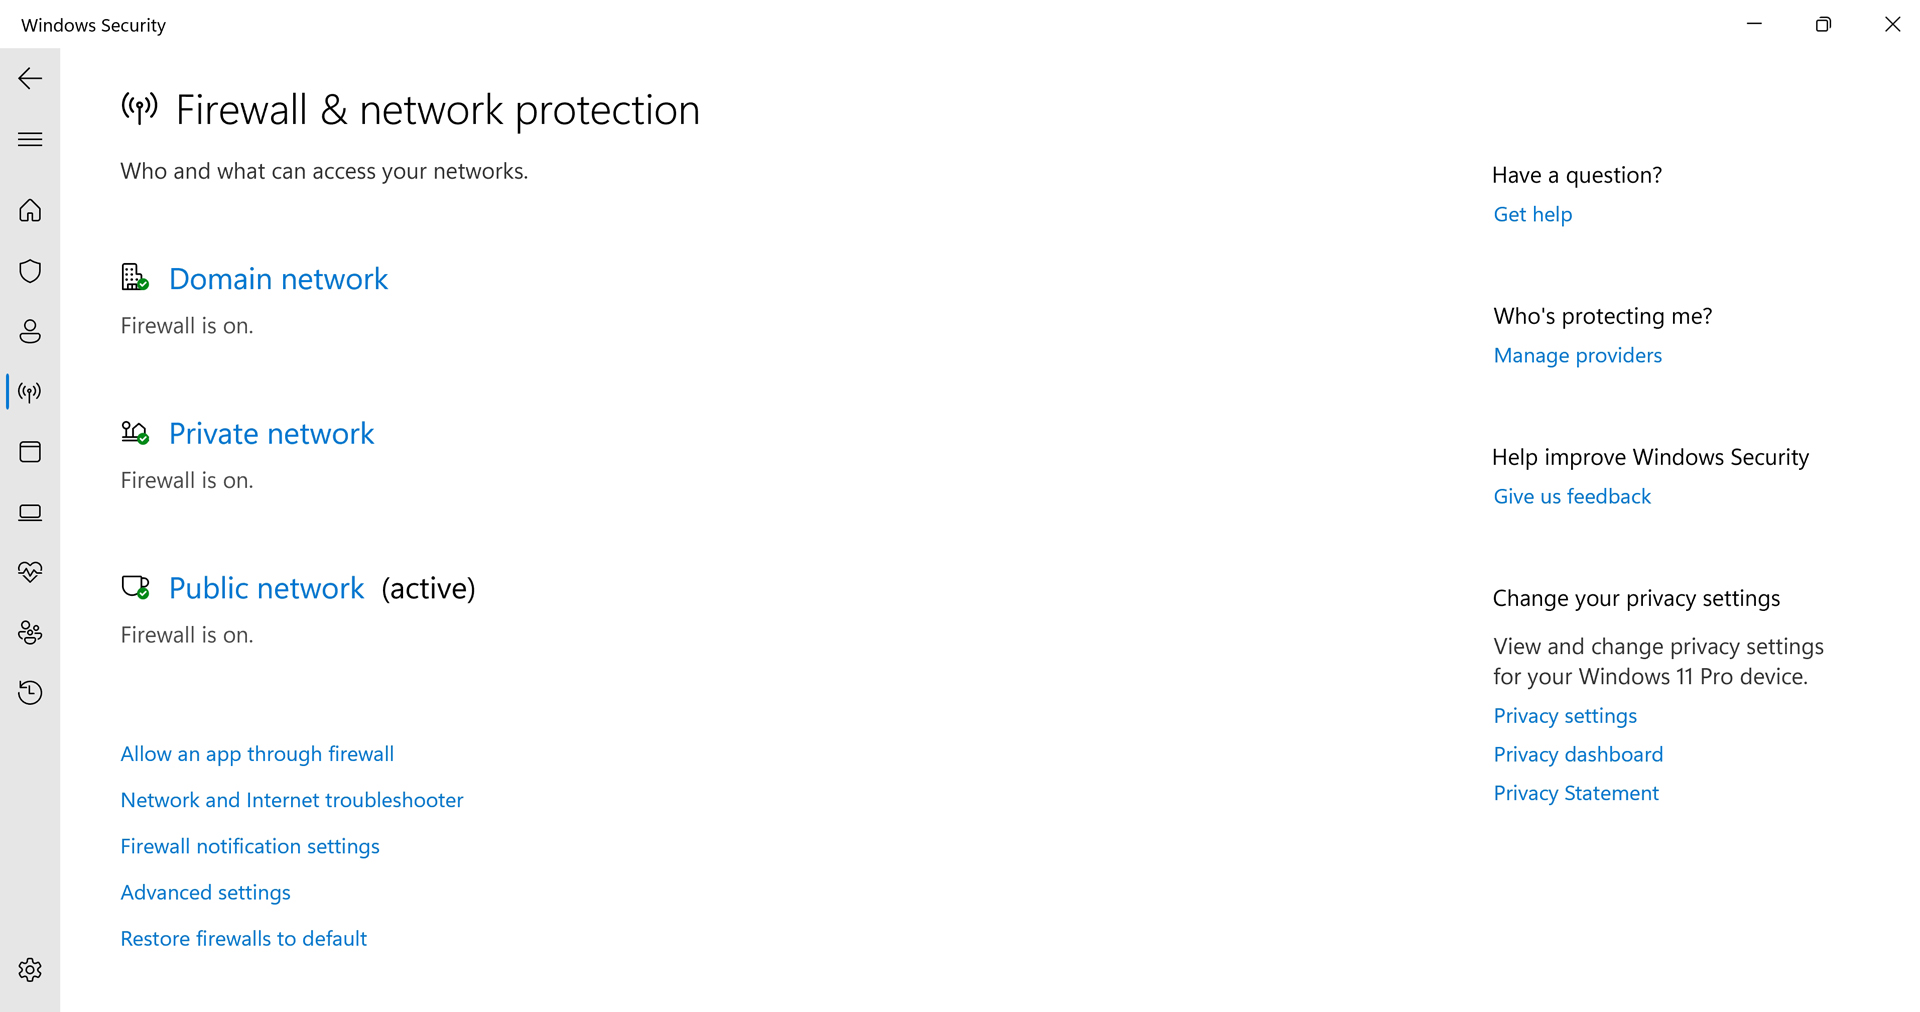Viewport: 1920px width, 1012px height.
Task: Open Account protection person icon
Action: (30, 331)
